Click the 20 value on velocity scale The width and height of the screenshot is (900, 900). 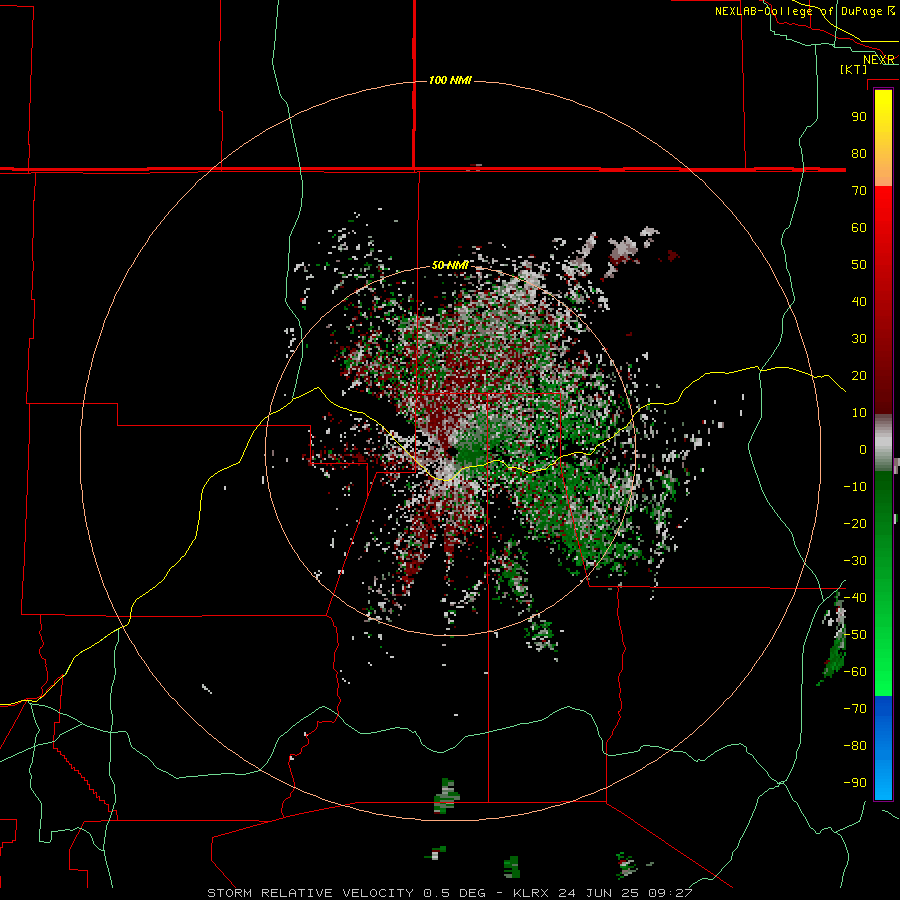tap(859, 375)
